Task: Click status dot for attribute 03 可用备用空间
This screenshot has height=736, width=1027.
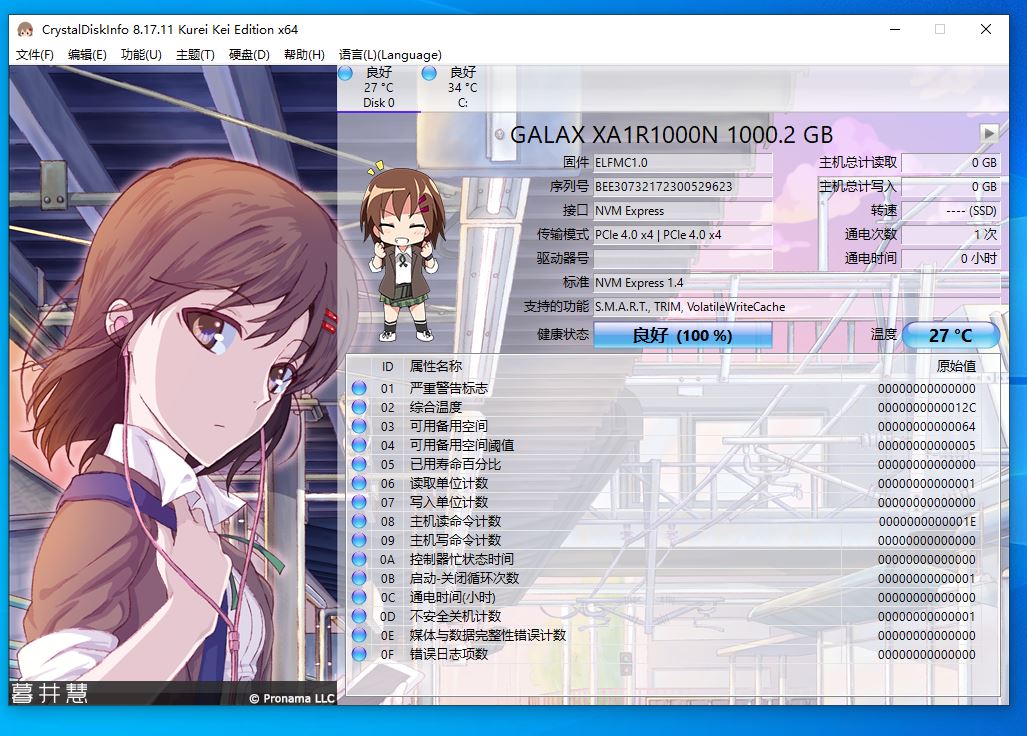Action: click(x=359, y=426)
